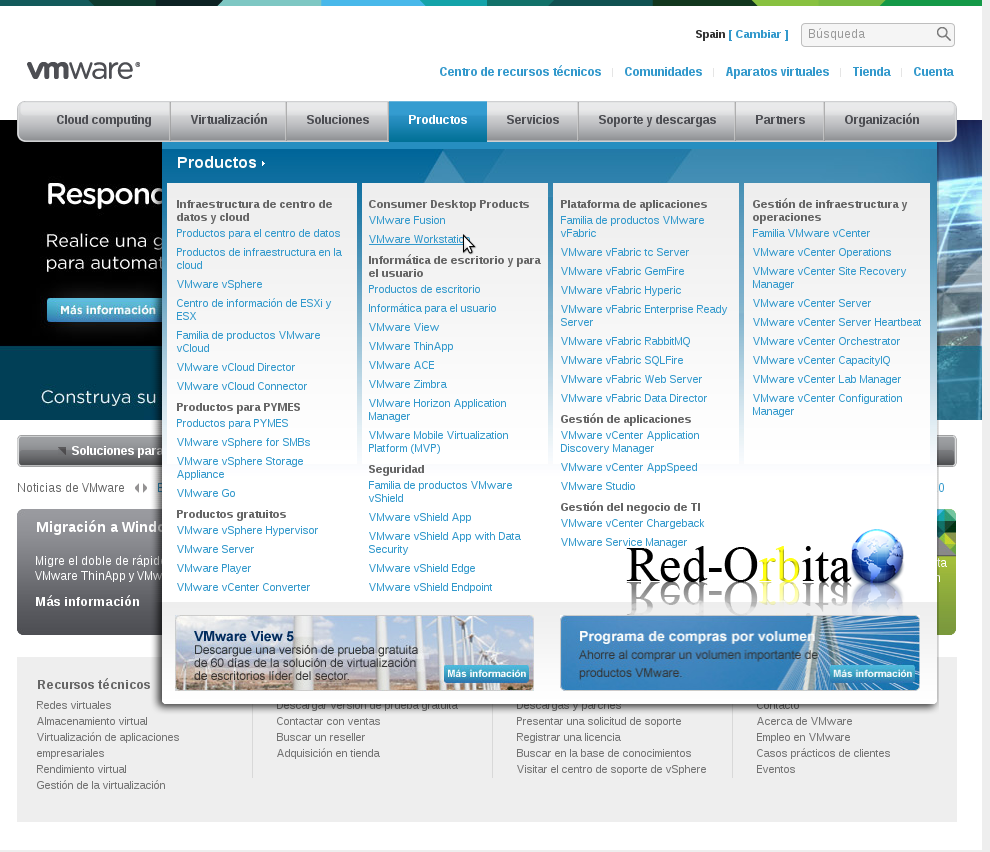Open VMware Player link
990x852 pixels.
coord(213,568)
